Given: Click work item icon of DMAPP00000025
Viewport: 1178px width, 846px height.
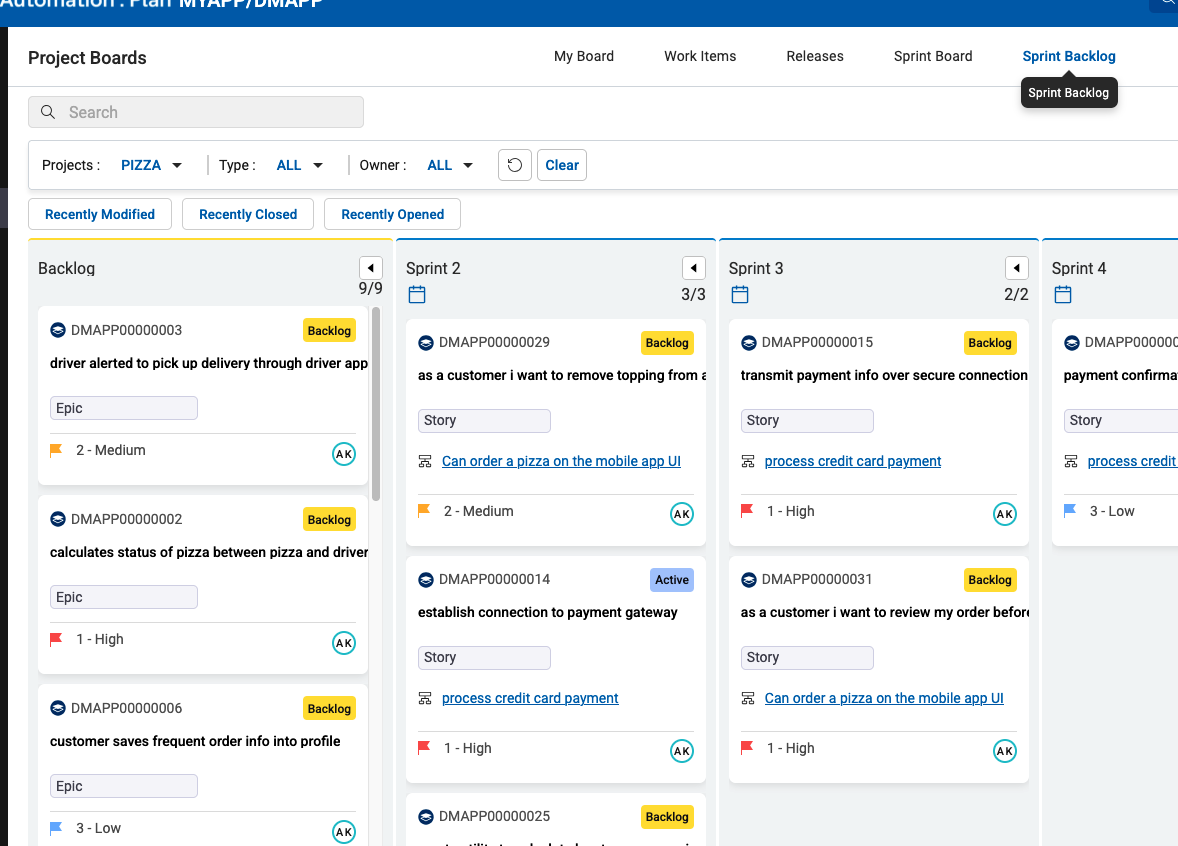Looking at the screenshot, I should (426, 817).
